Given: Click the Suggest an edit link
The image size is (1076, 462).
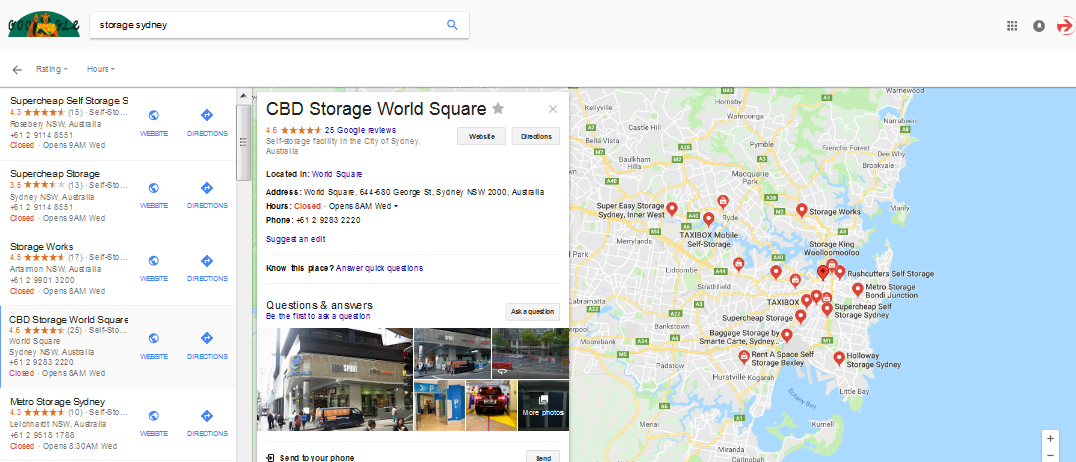Looking at the screenshot, I should pyautogui.click(x=296, y=240).
